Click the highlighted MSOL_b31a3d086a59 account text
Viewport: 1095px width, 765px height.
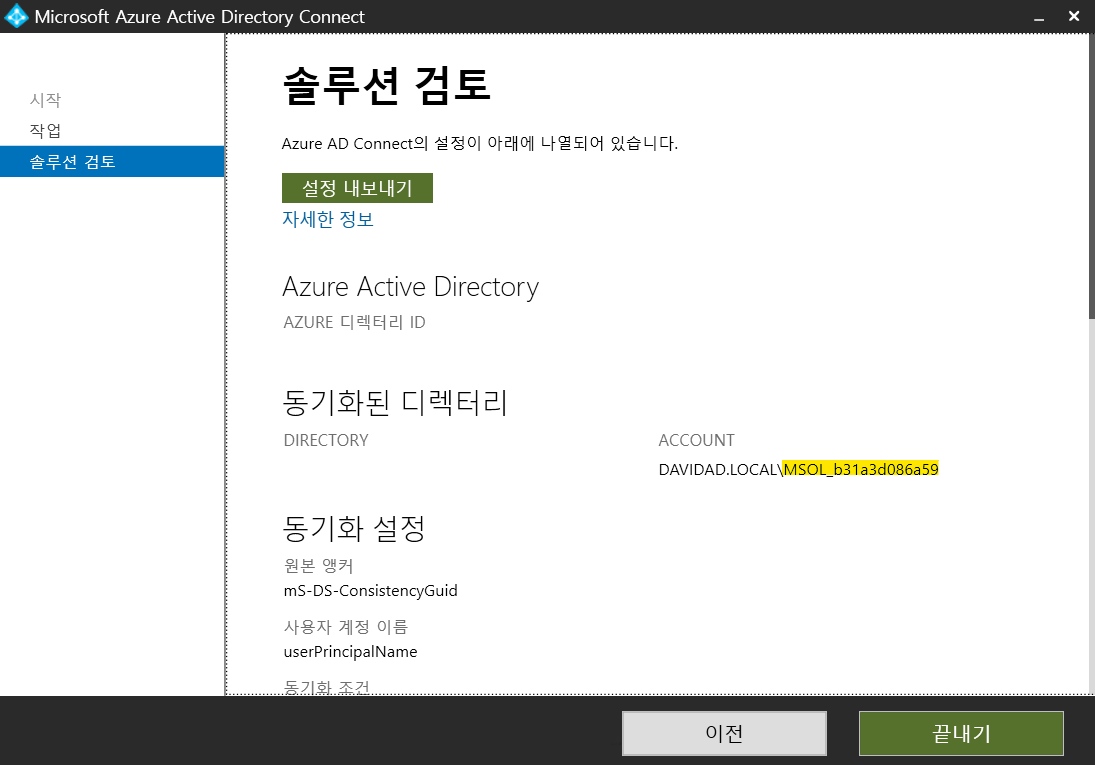(861, 469)
